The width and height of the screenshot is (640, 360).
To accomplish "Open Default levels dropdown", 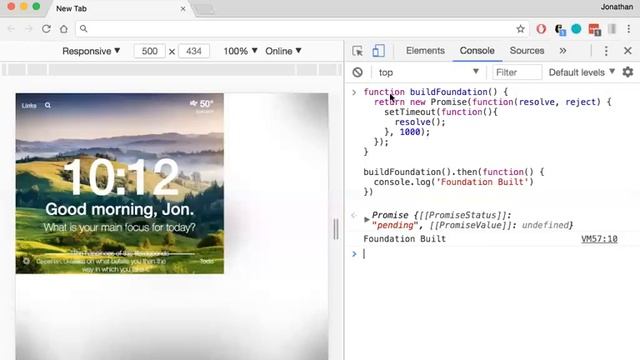I will [x=581, y=72].
